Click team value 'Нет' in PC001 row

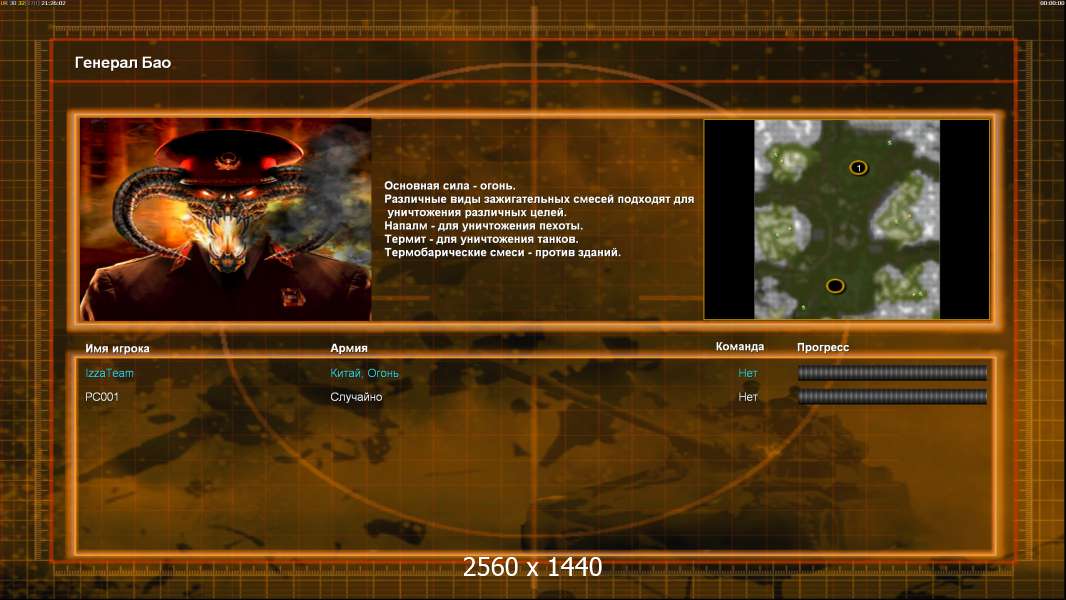tap(748, 397)
